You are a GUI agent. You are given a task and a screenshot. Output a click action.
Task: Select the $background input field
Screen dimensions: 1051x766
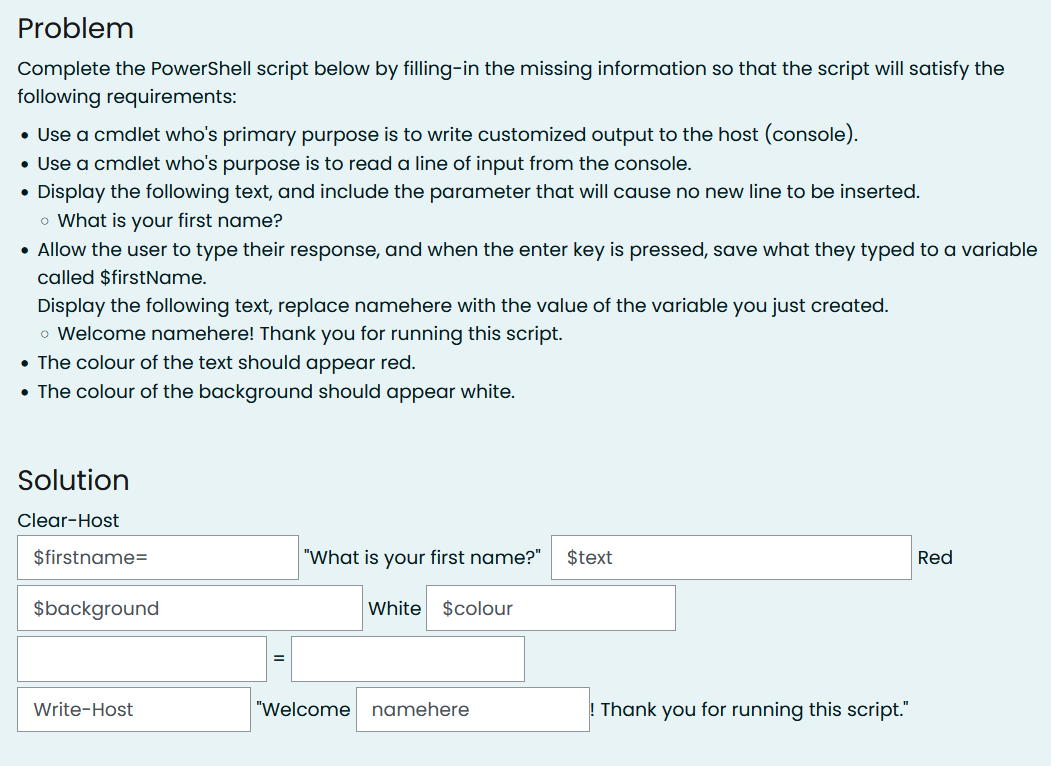[190, 609]
